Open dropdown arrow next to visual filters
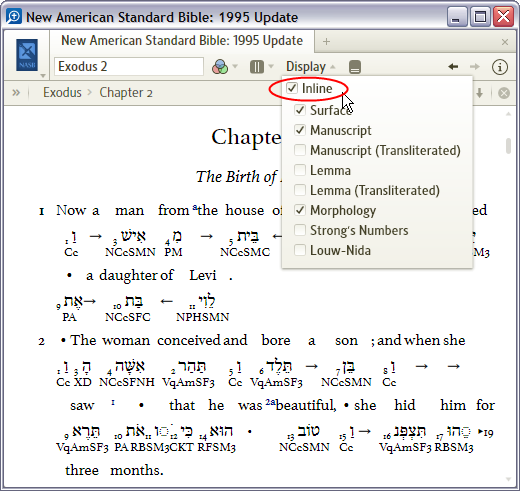This screenshot has height=491, width=520. tap(235, 66)
